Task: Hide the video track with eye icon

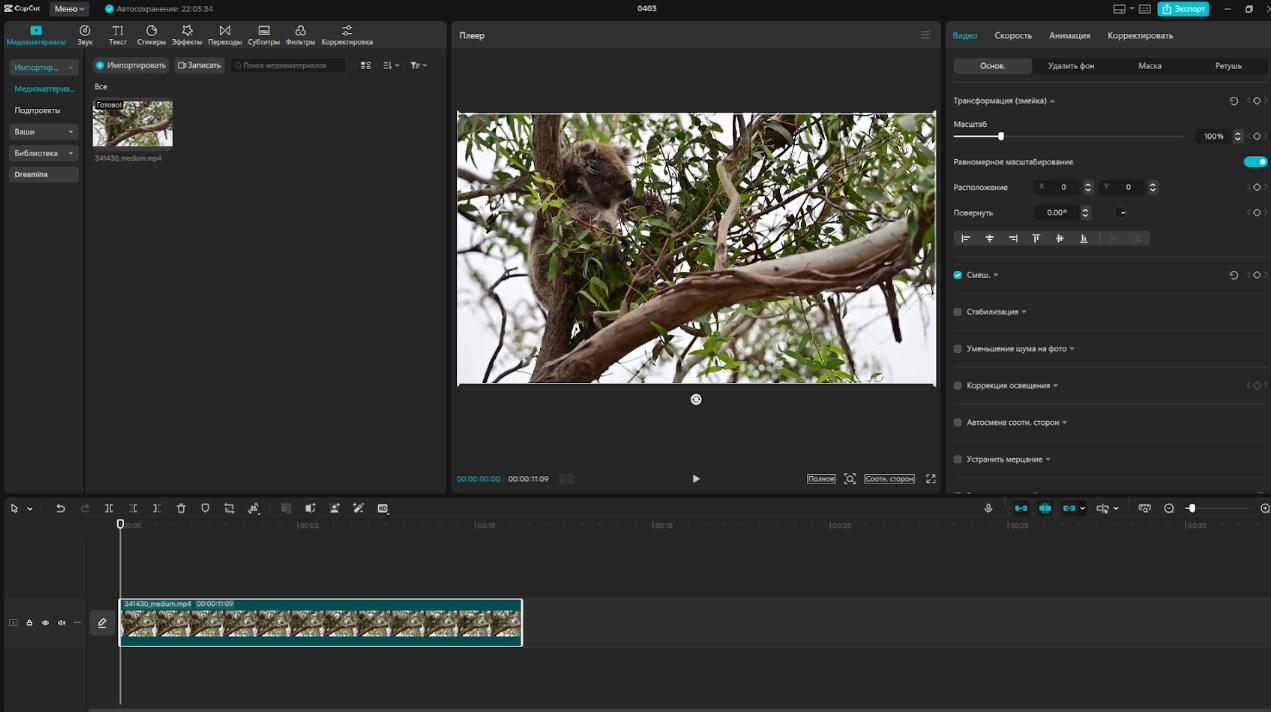Action: click(x=45, y=623)
